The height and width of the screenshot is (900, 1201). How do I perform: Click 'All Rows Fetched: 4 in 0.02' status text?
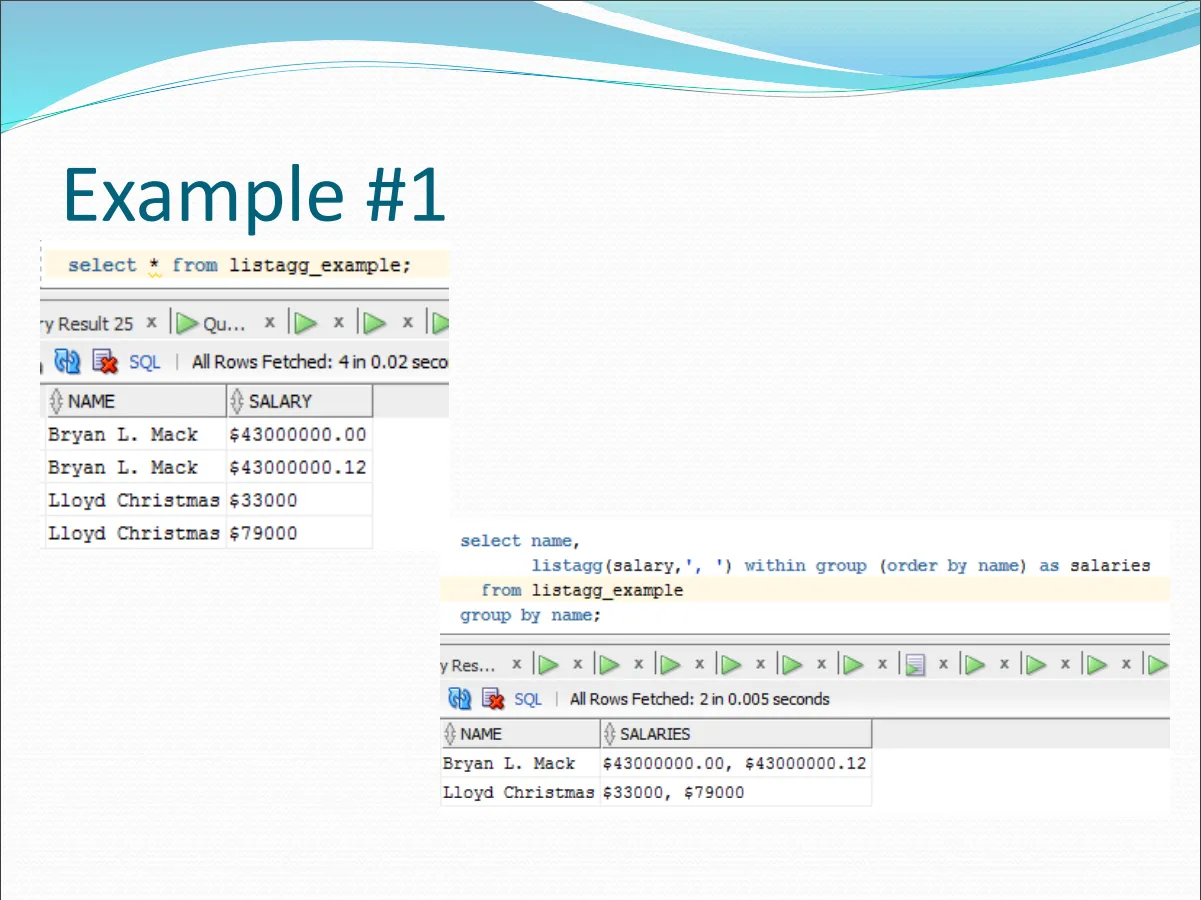pos(320,362)
